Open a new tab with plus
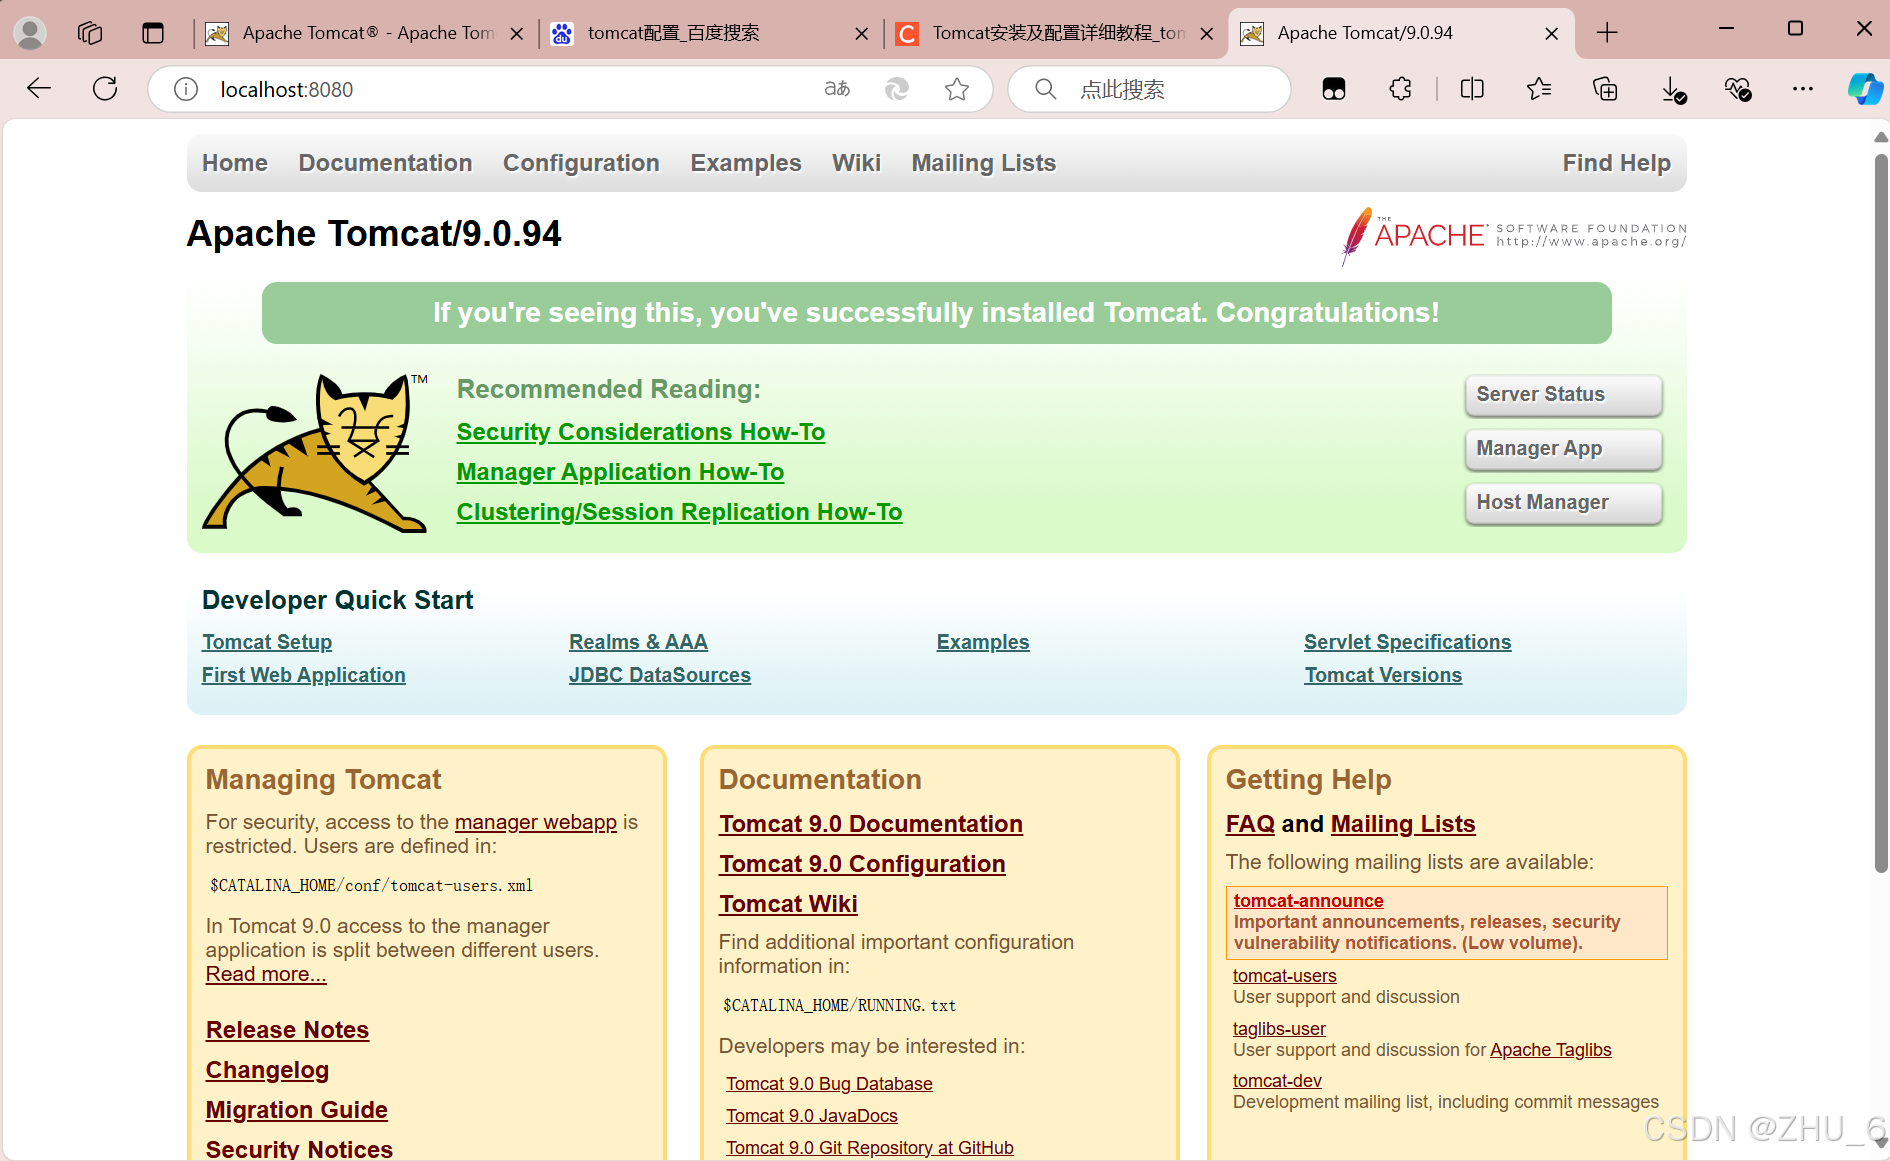The width and height of the screenshot is (1890, 1161). [x=1607, y=33]
